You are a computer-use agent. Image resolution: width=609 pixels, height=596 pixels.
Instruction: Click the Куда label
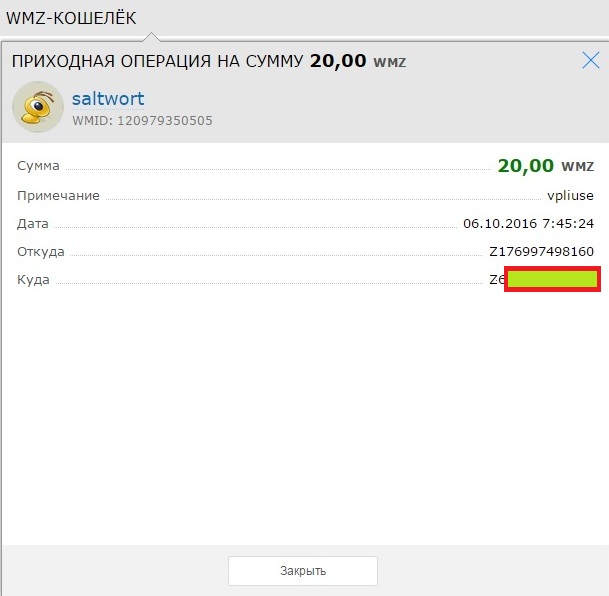33,280
